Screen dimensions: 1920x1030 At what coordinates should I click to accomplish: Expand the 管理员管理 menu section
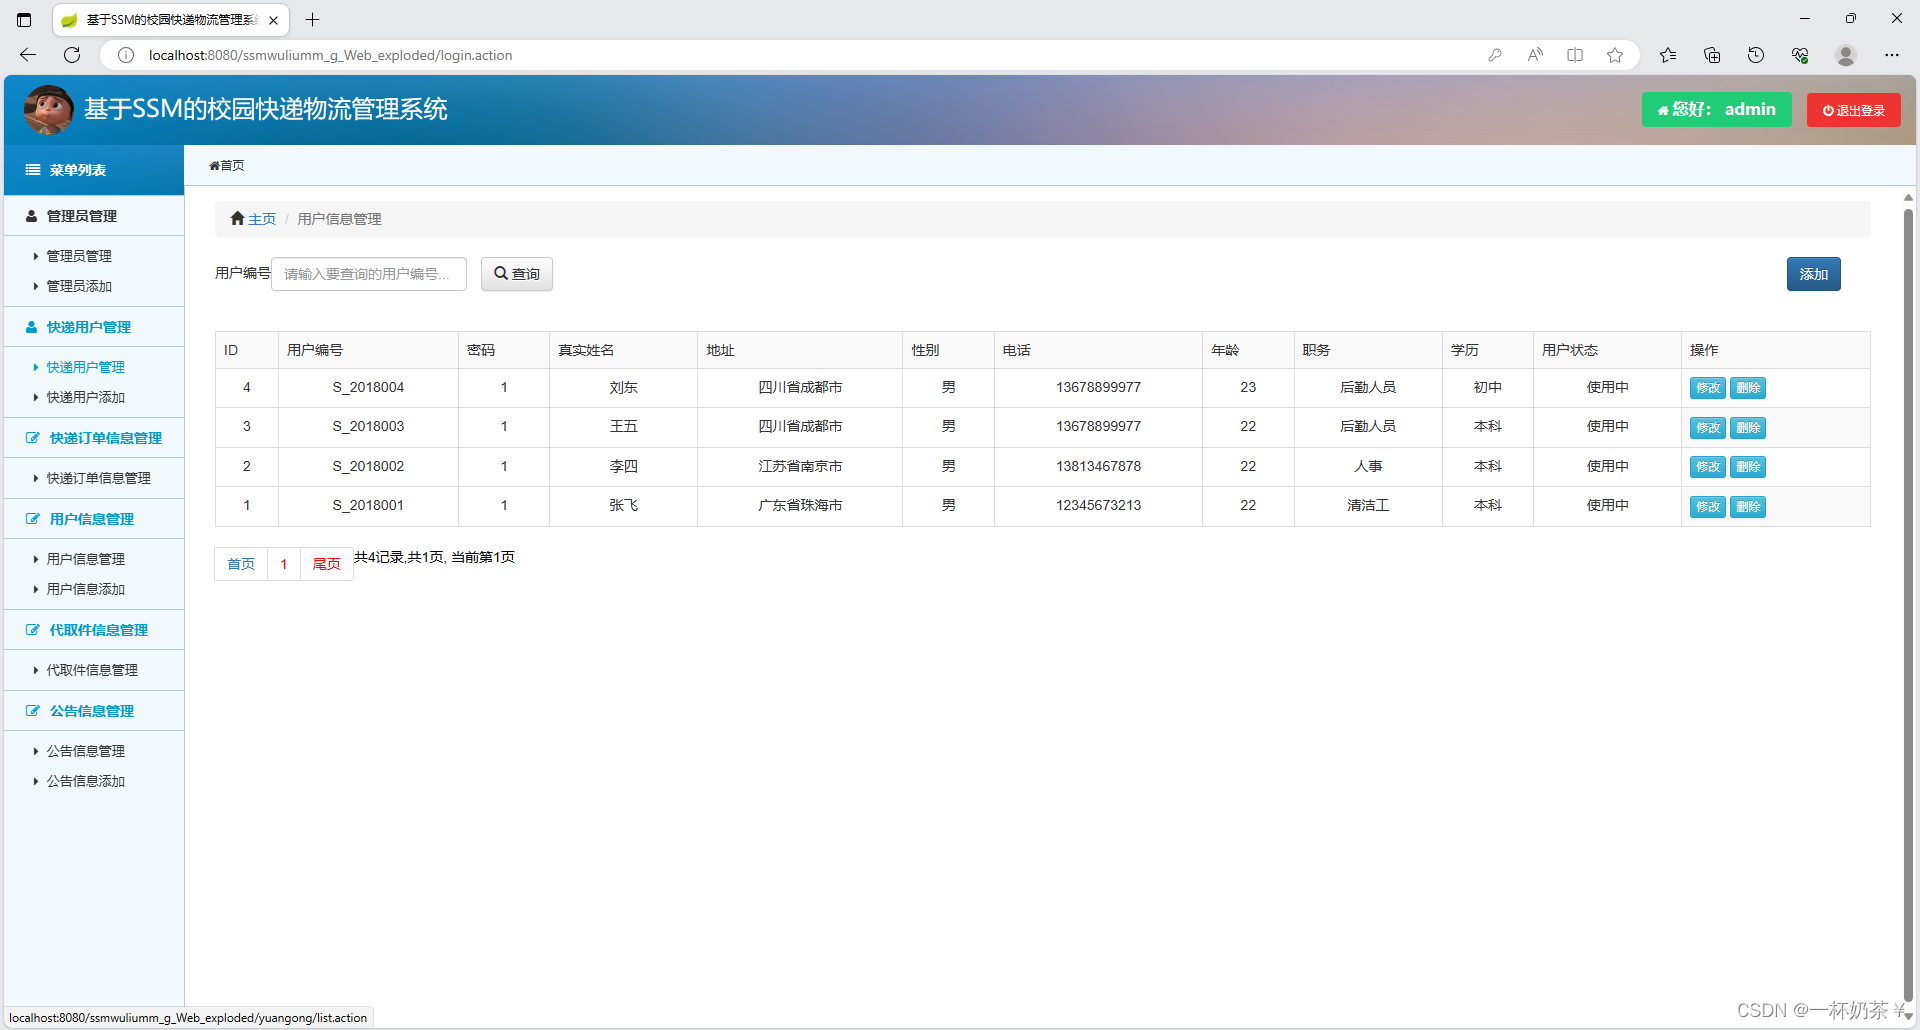tap(94, 216)
